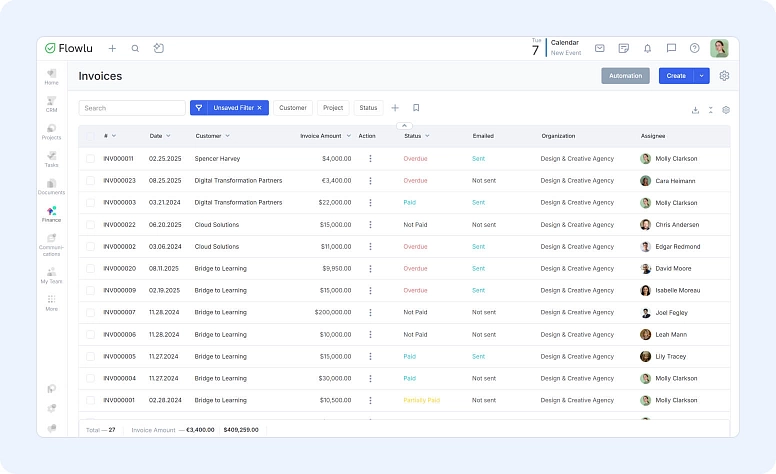Click into the Search input field
776x474 pixels.
coord(131,108)
